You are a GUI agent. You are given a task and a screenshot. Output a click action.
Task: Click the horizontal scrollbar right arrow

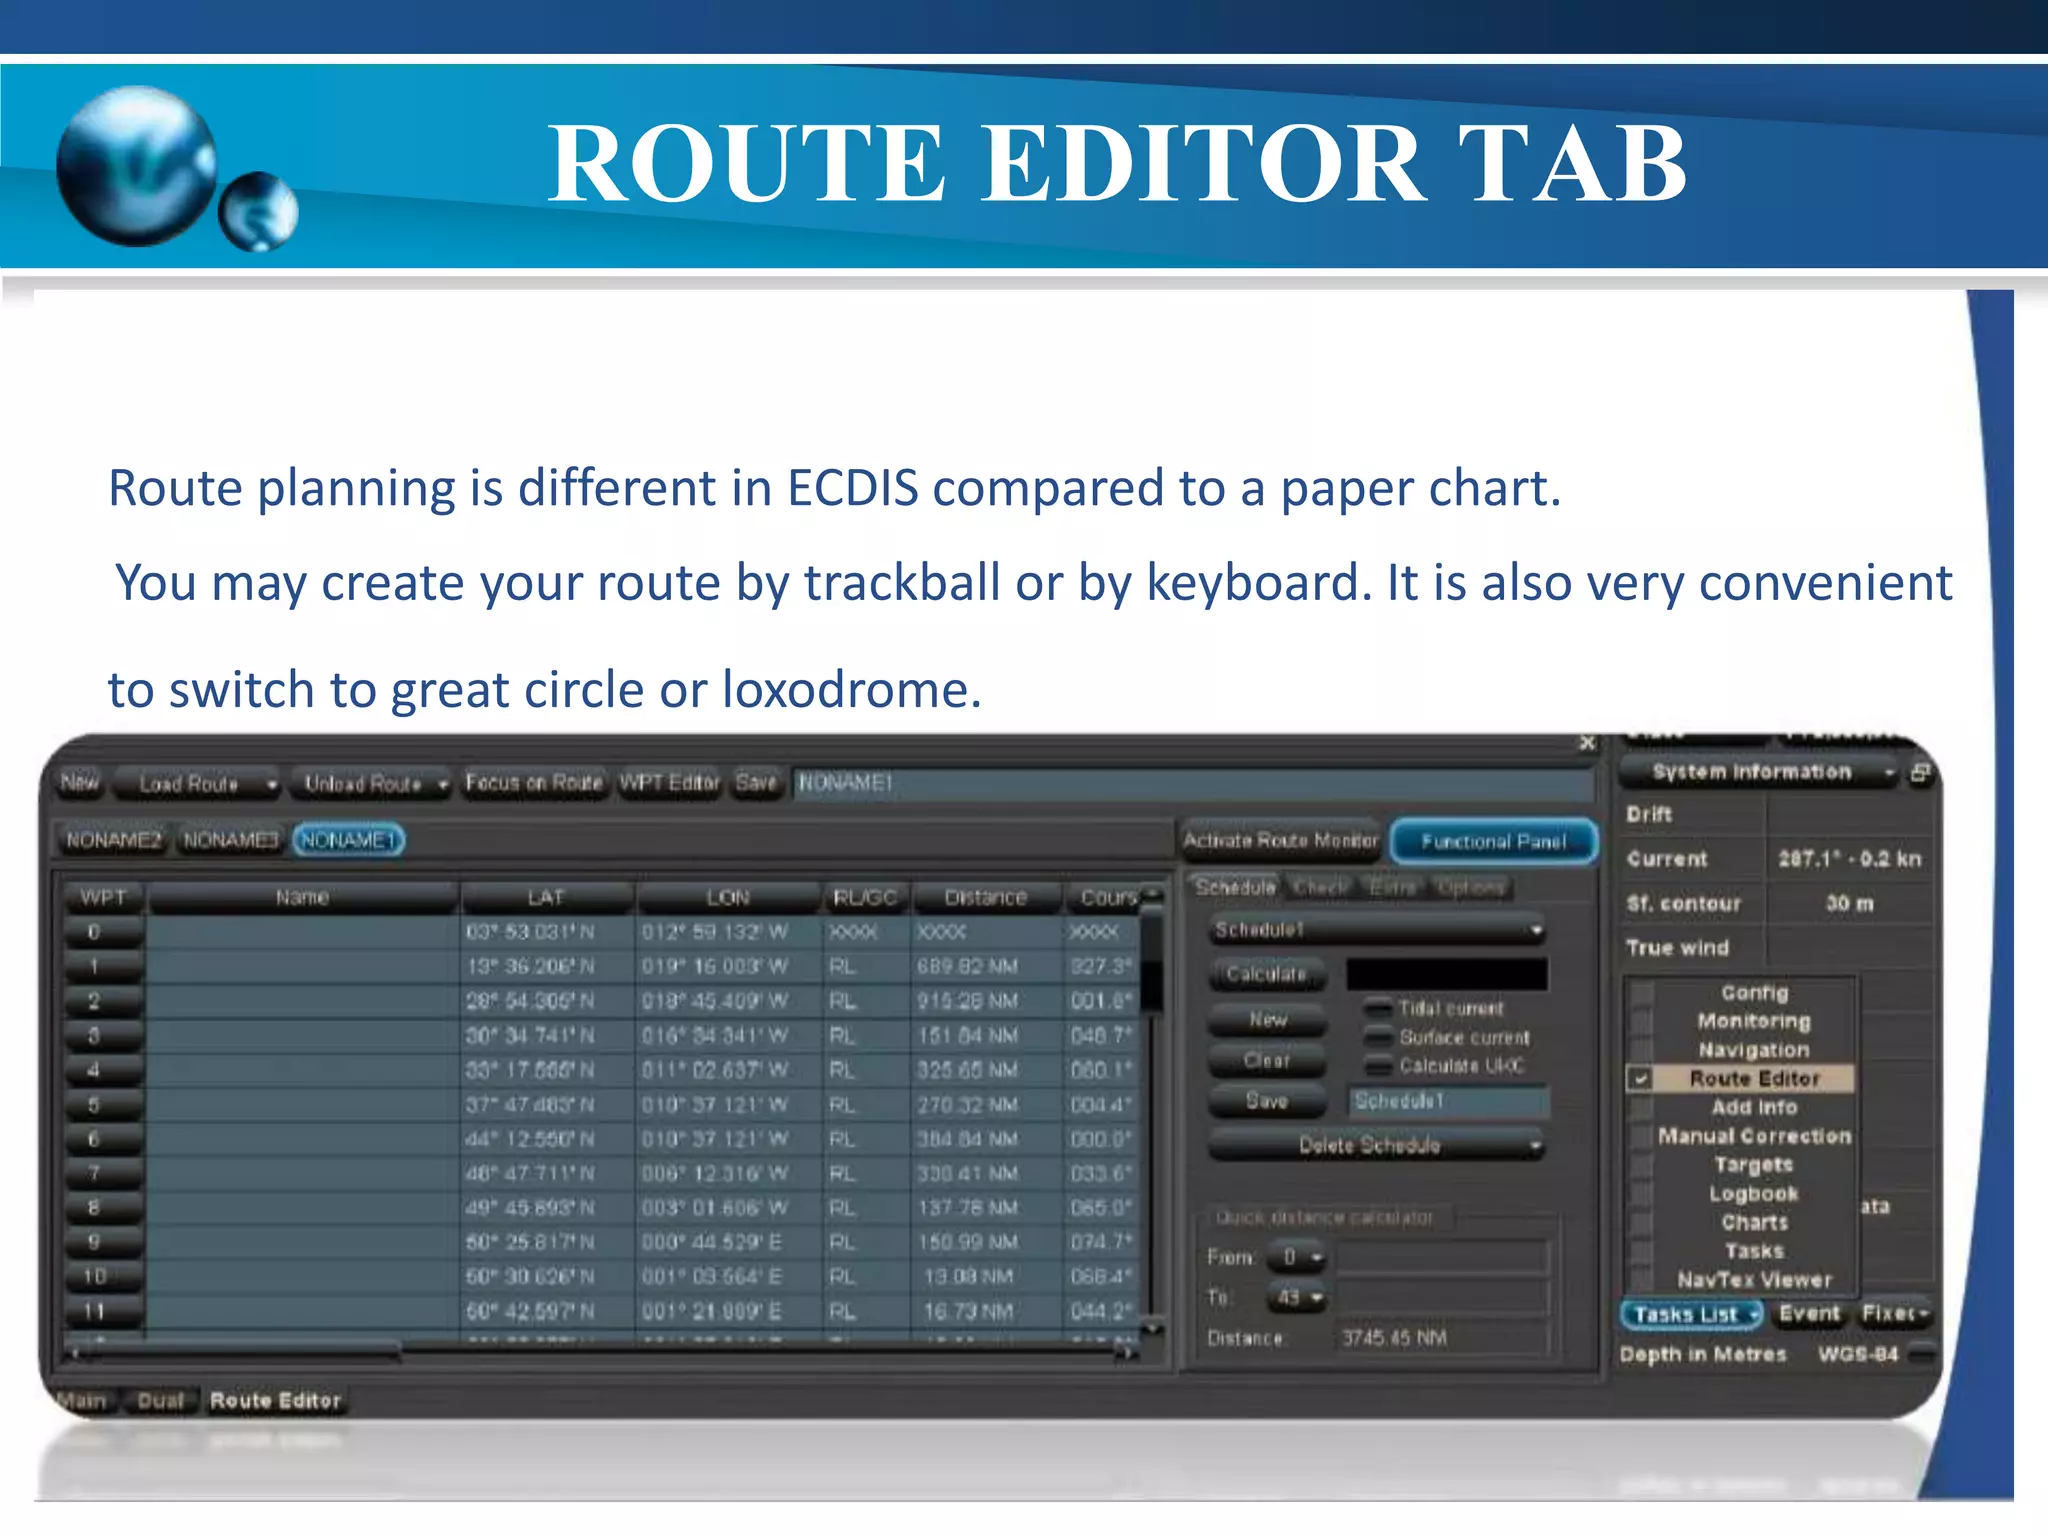[1129, 1353]
